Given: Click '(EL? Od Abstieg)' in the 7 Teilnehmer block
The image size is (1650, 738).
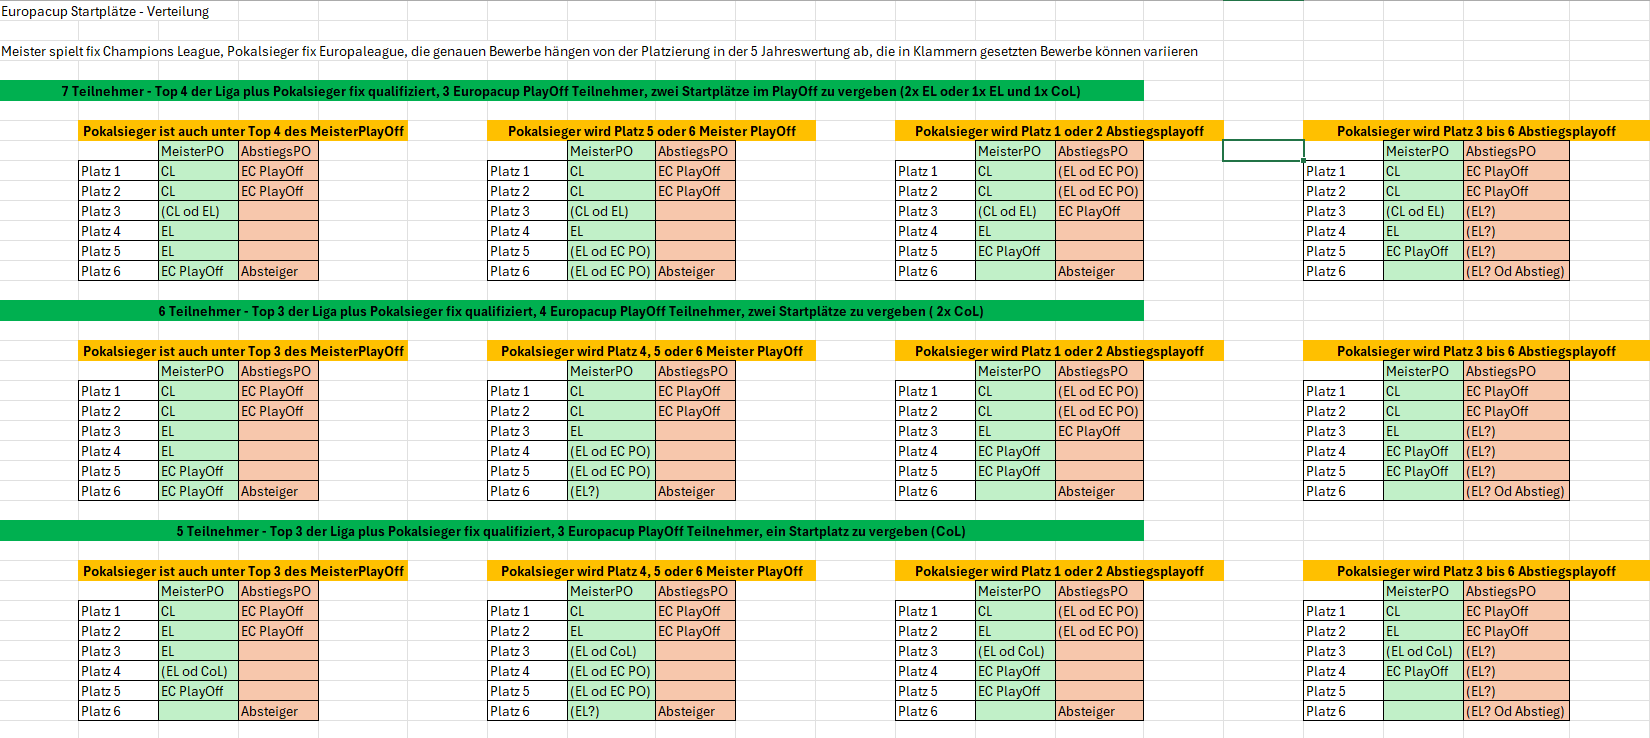Looking at the screenshot, I should tap(1516, 271).
